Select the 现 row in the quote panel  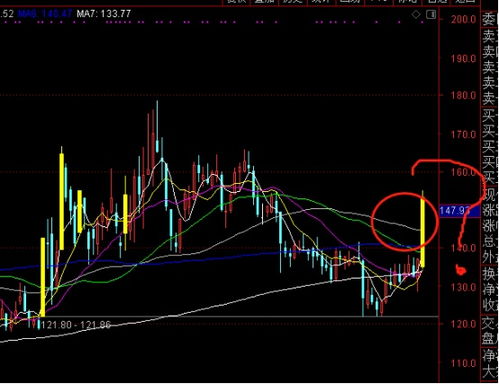pos(490,194)
